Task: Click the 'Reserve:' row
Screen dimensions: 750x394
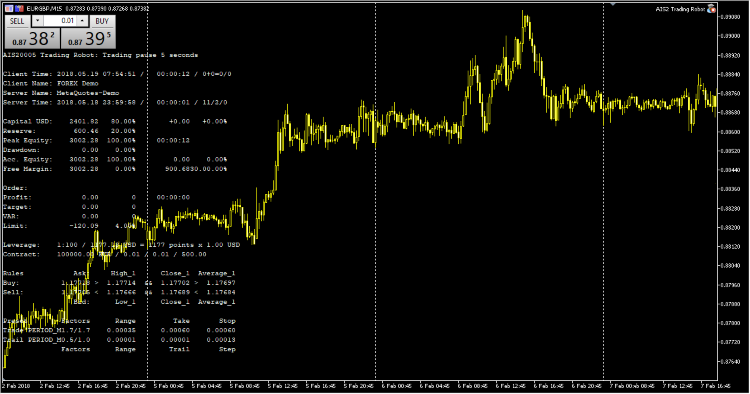Action: click(x=69, y=131)
